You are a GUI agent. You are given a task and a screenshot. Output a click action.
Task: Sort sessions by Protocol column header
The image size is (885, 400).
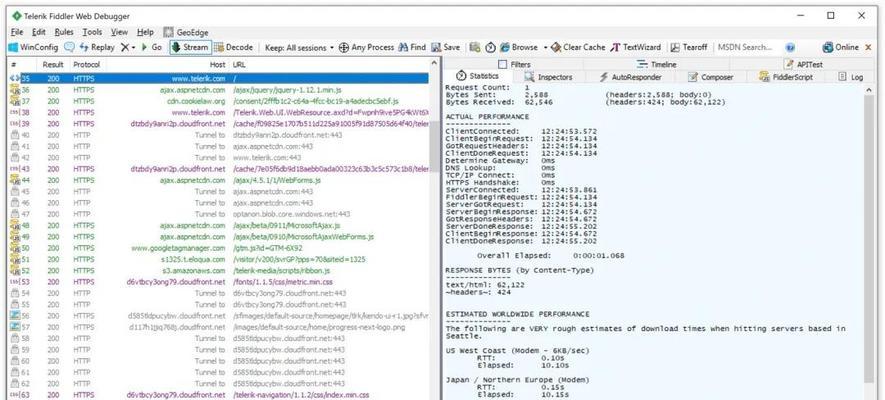point(86,65)
